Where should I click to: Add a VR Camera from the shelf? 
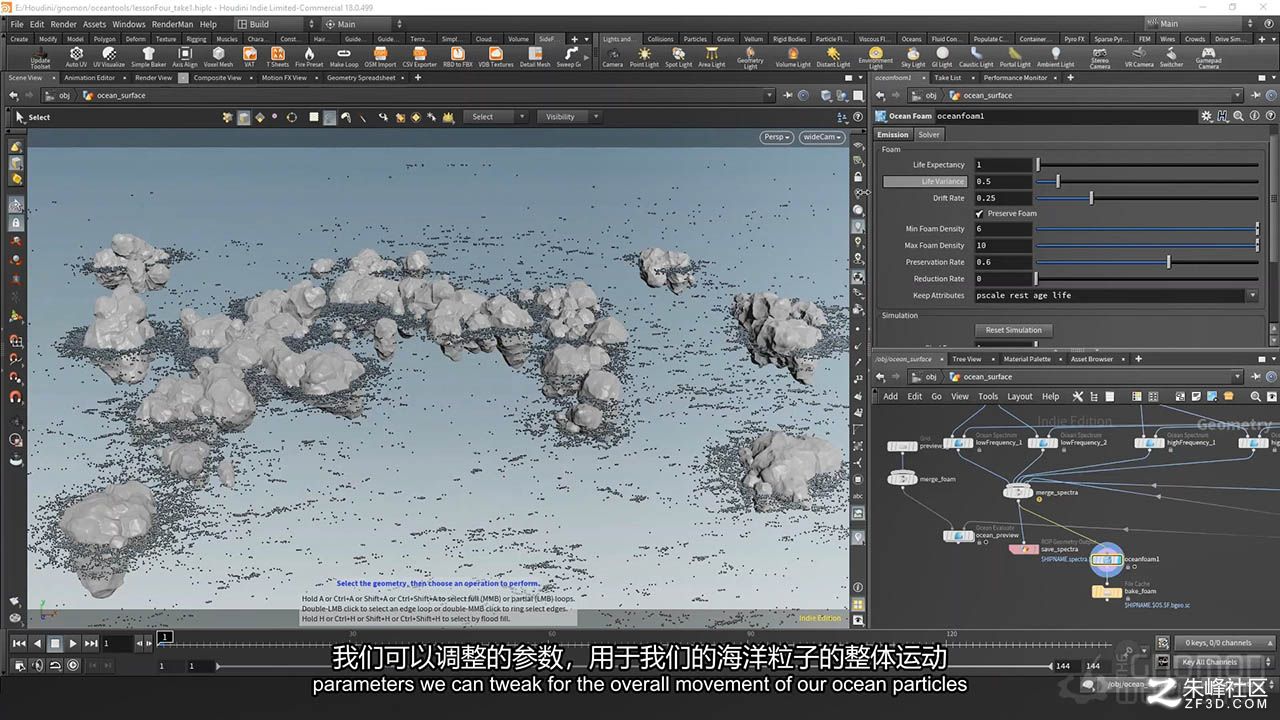click(x=1139, y=57)
